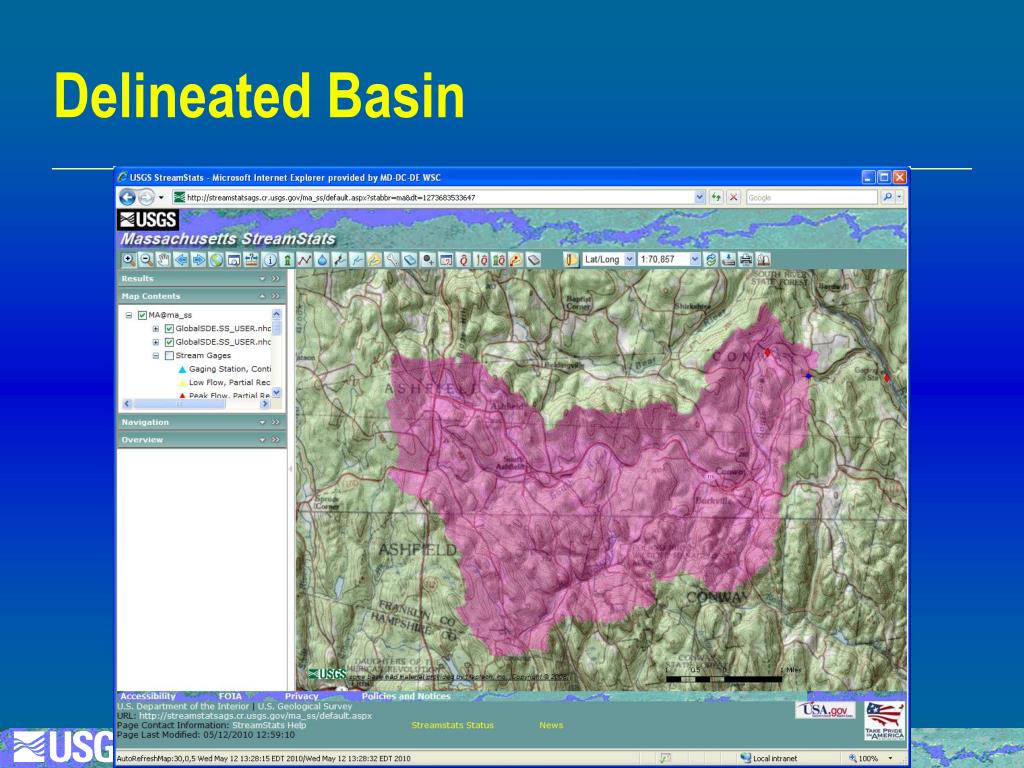
Task: Click the search magnifier next to Google box
Action: (x=887, y=197)
